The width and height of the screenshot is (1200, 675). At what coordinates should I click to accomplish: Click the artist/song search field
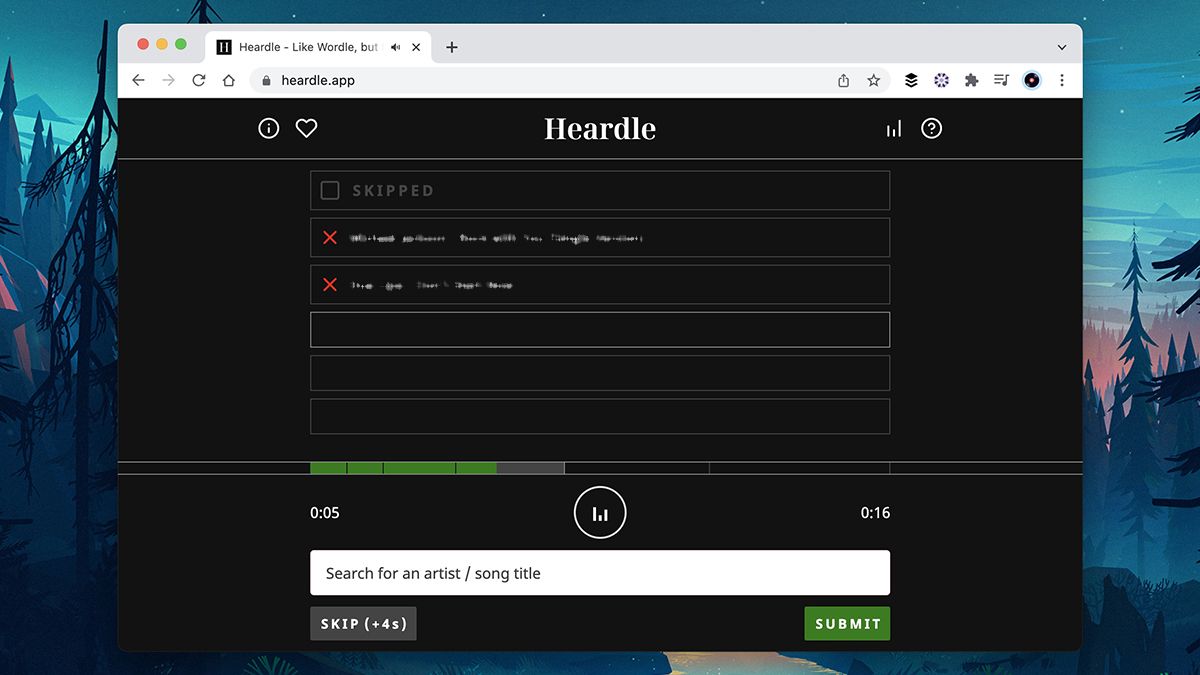(600, 572)
